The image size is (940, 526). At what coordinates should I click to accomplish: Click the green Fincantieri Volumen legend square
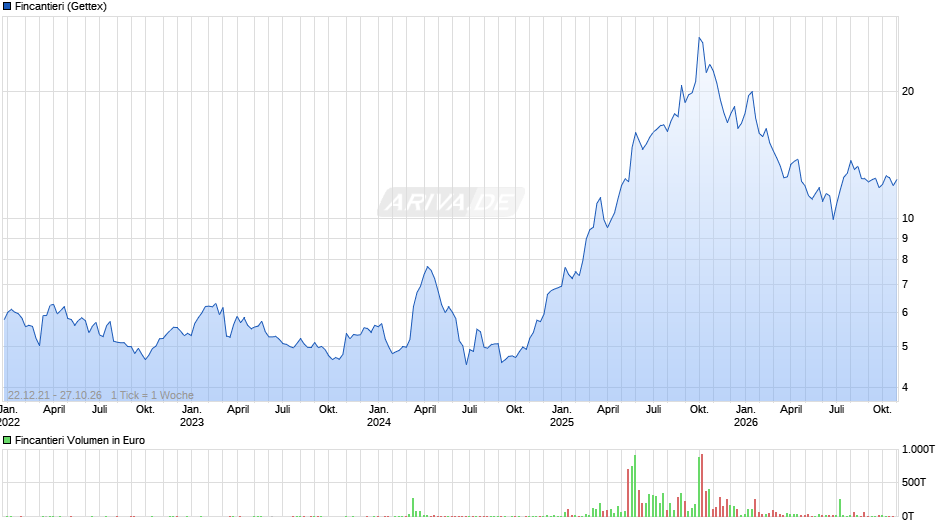7,440
